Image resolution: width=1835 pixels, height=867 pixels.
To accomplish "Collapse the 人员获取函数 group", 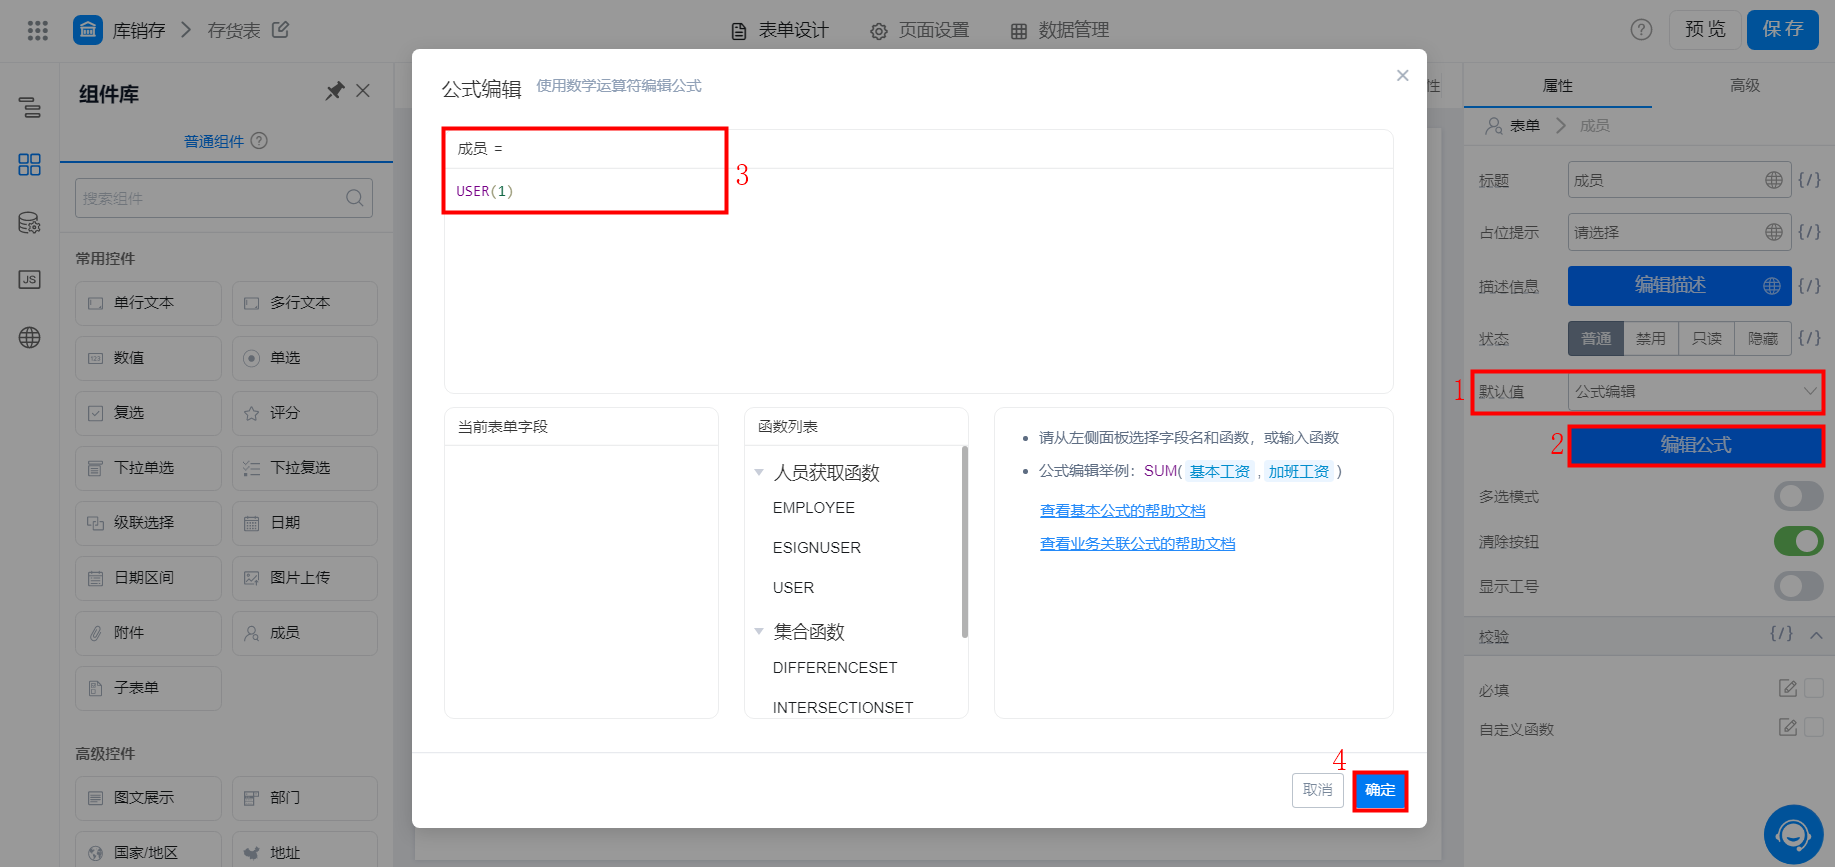I will coord(759,472).
